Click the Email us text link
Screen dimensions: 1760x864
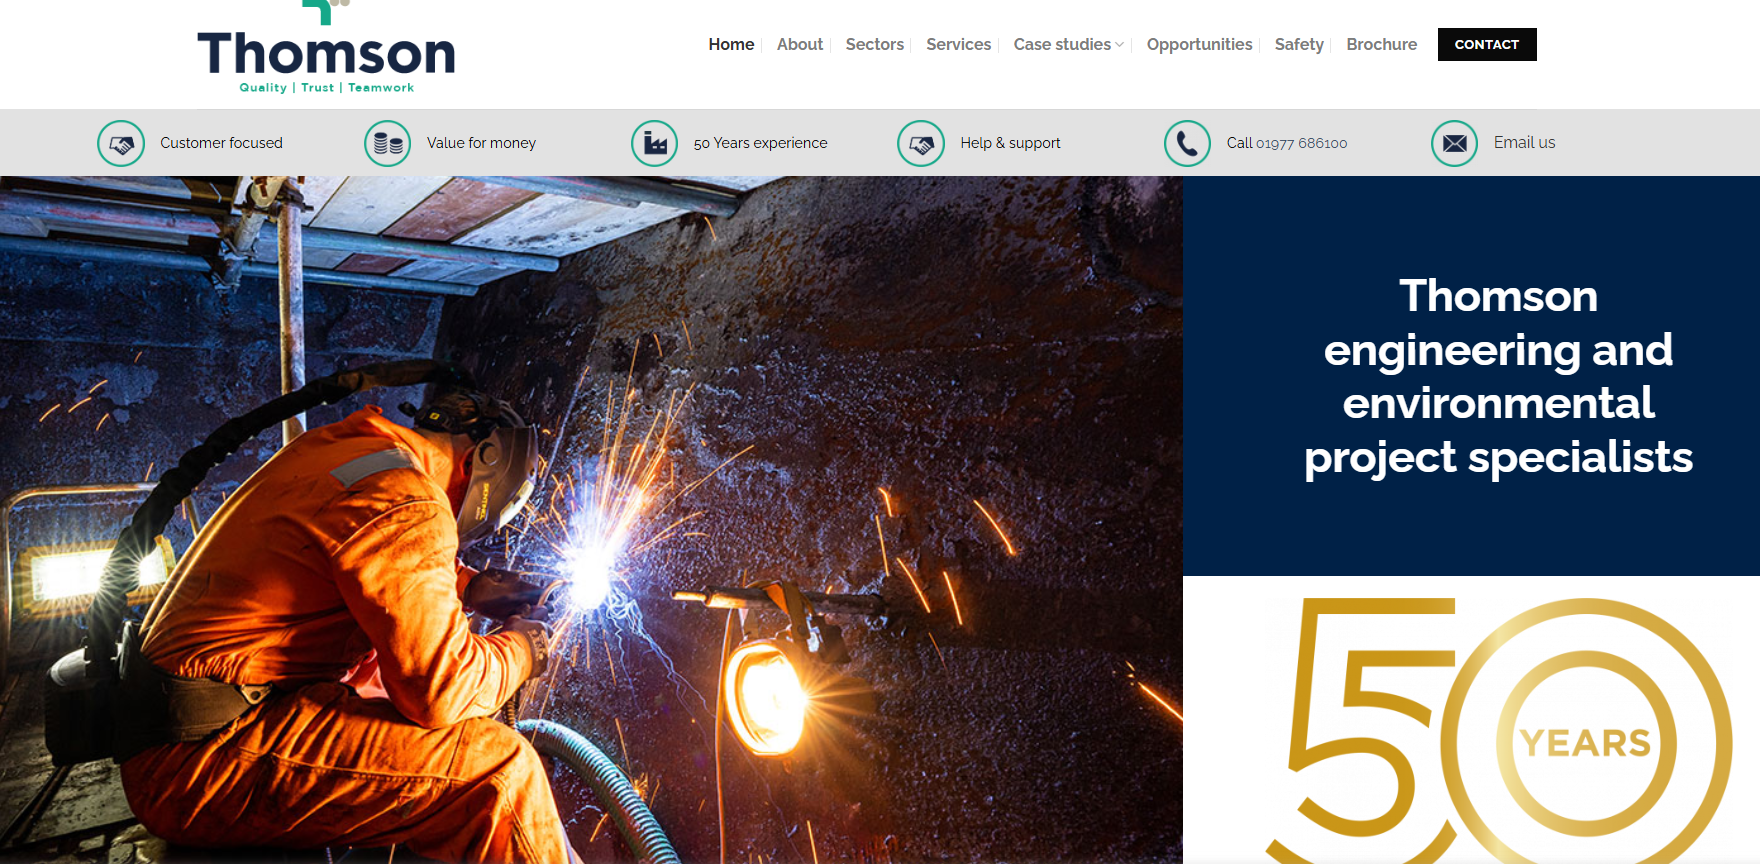[x=1524, y=142]
